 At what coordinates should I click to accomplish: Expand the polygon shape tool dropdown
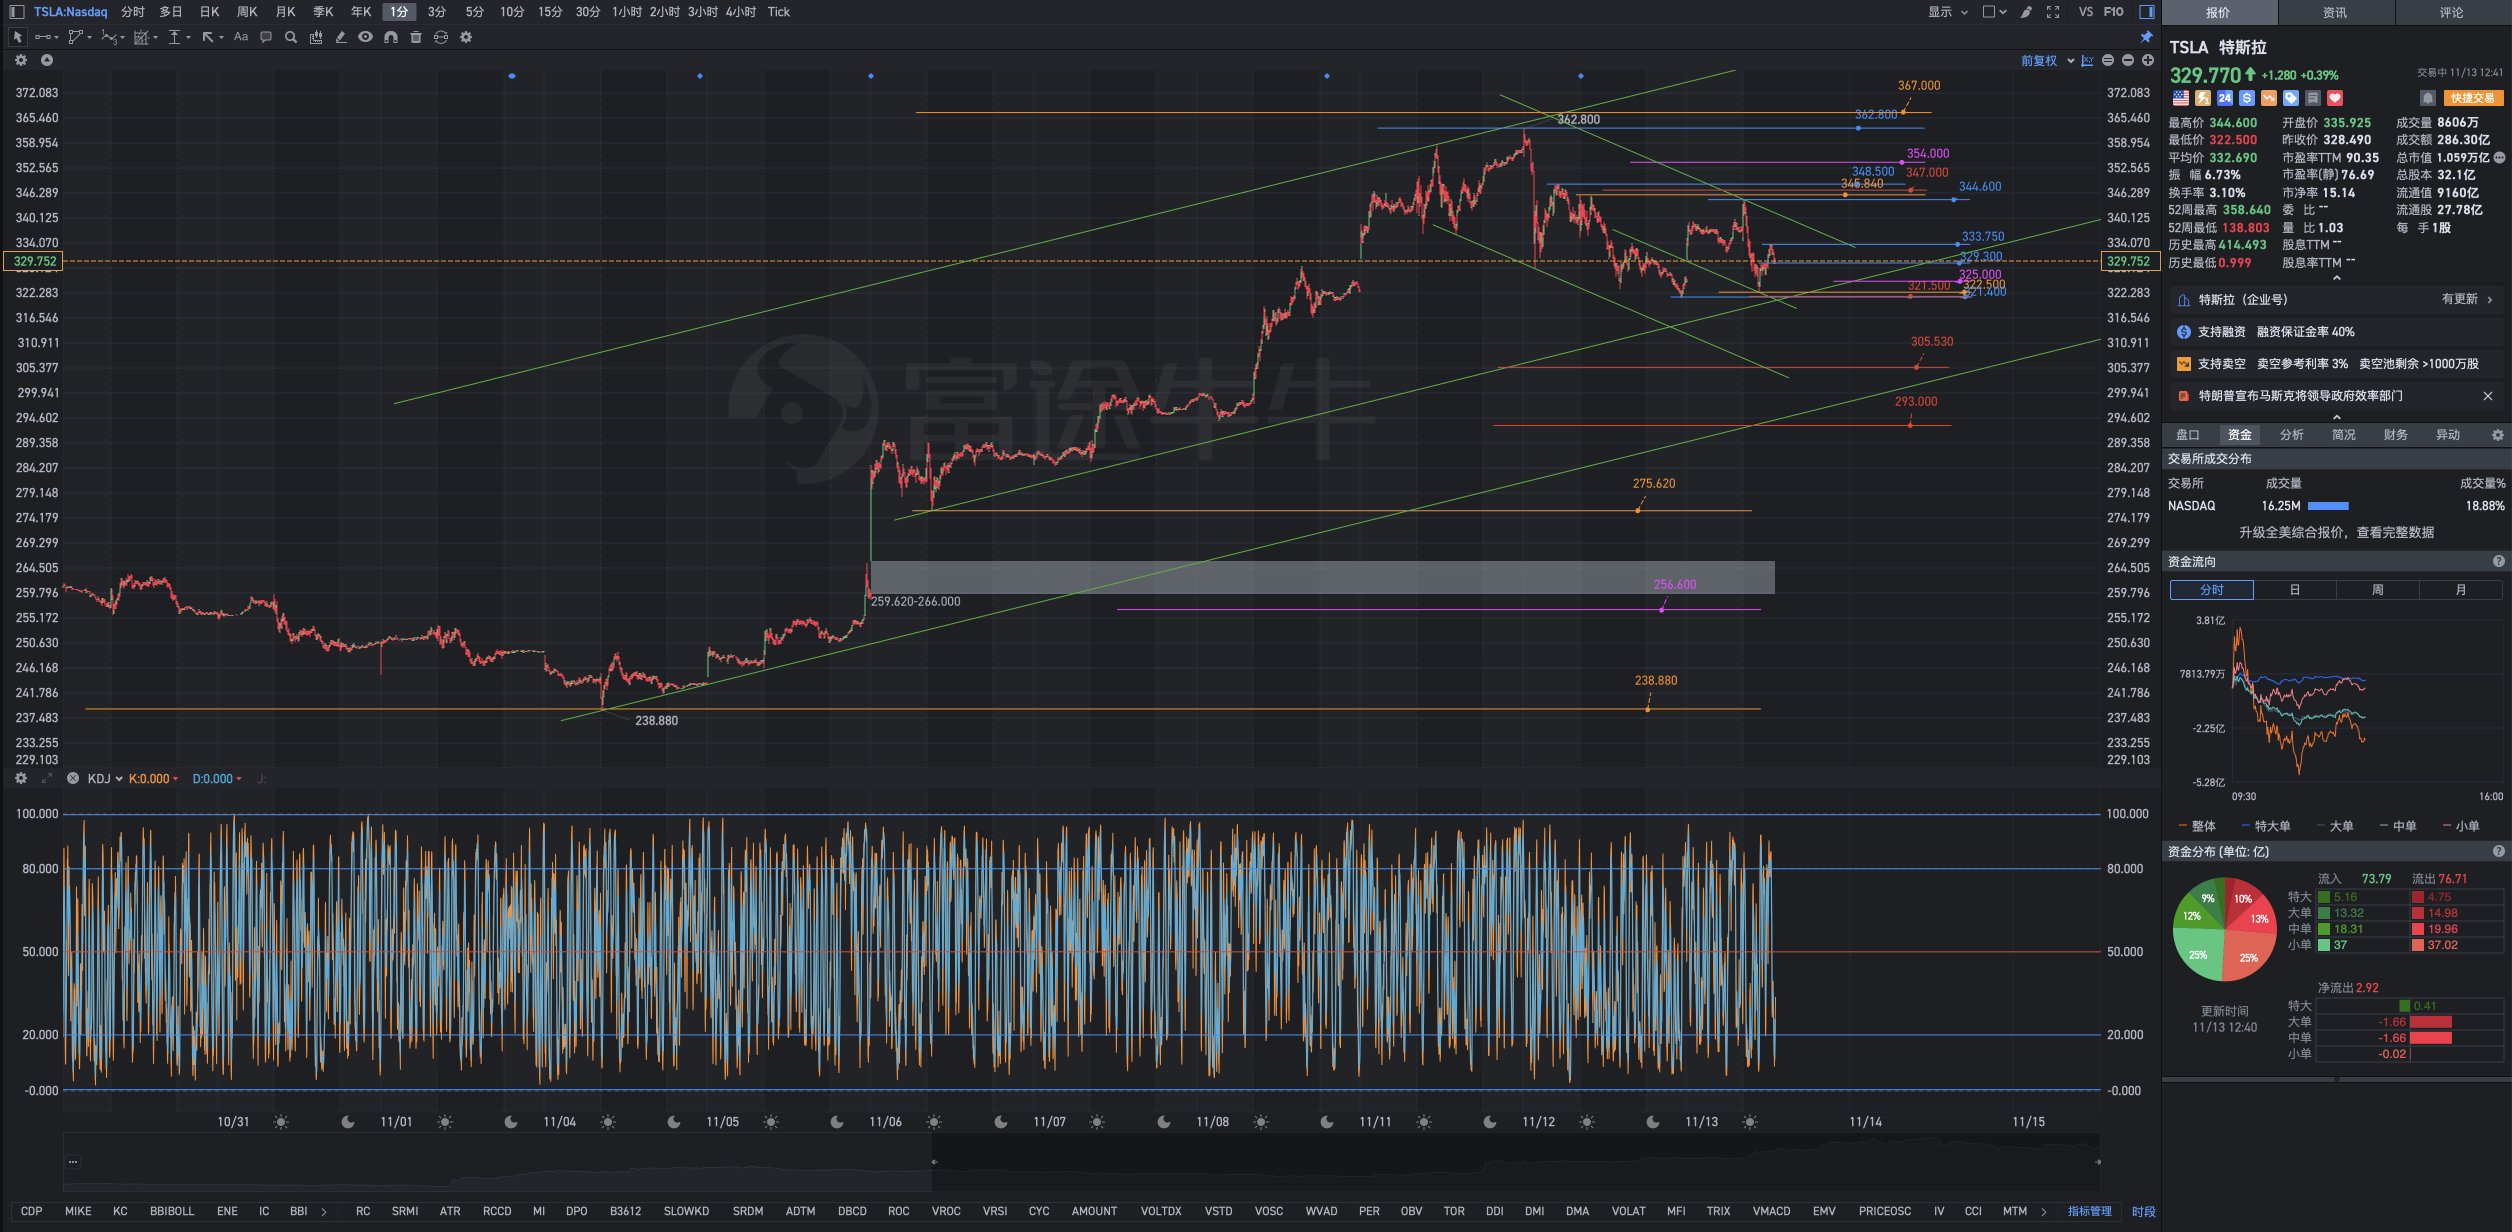[89, 38]
